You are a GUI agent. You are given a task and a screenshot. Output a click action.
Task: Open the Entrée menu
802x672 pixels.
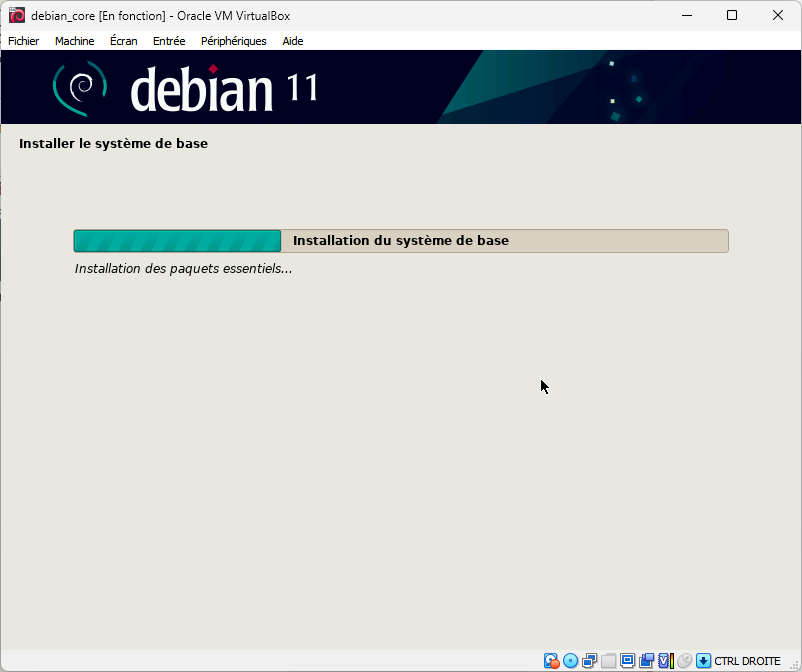[x=169, y=41]
